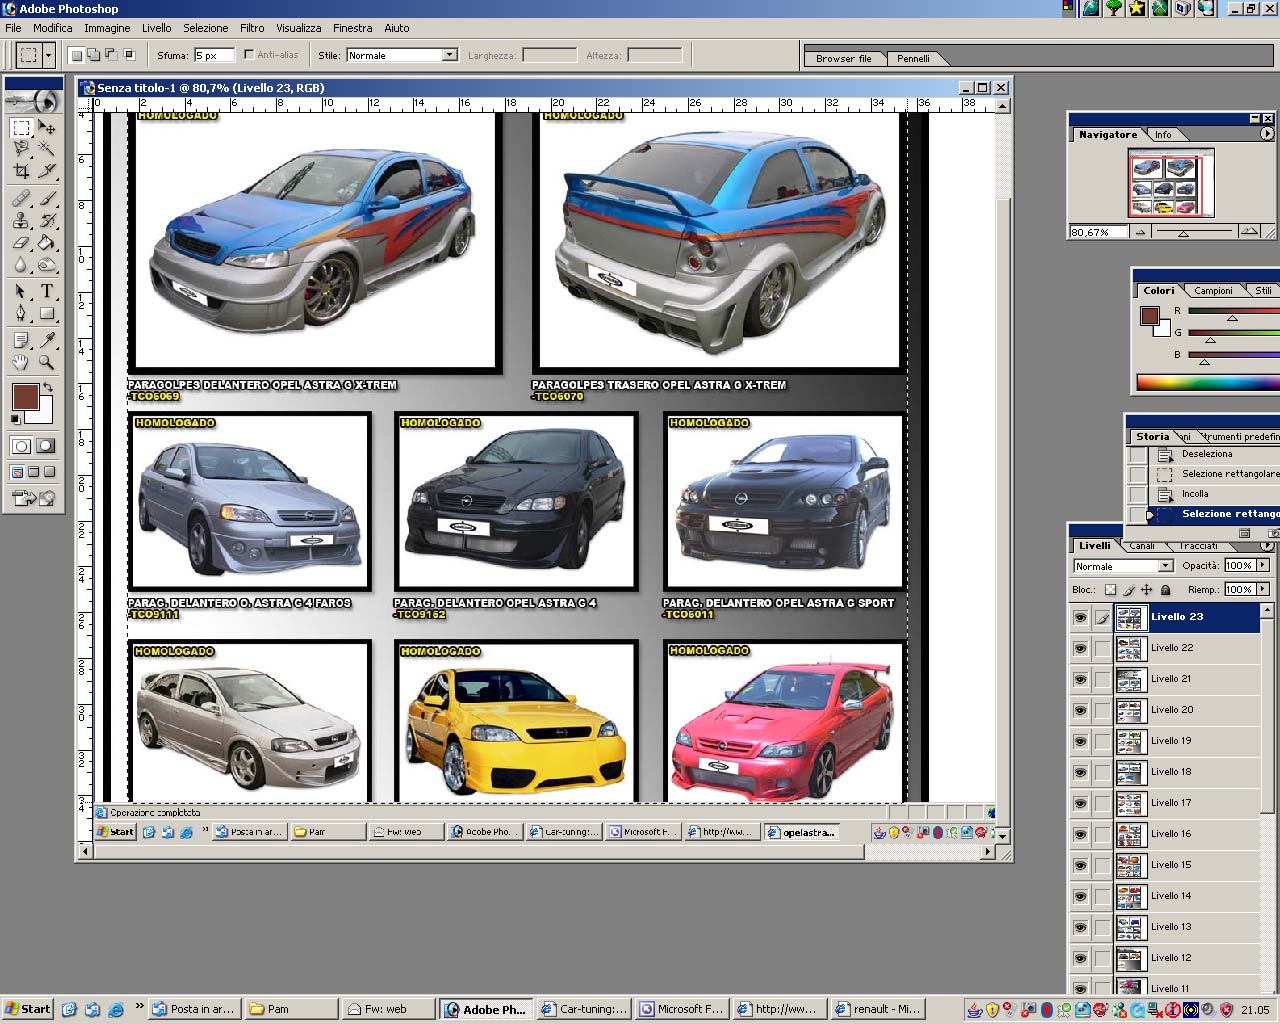Swap foreground and background colors
This screenshot has height=1024, width=1280.
[48, 388]
